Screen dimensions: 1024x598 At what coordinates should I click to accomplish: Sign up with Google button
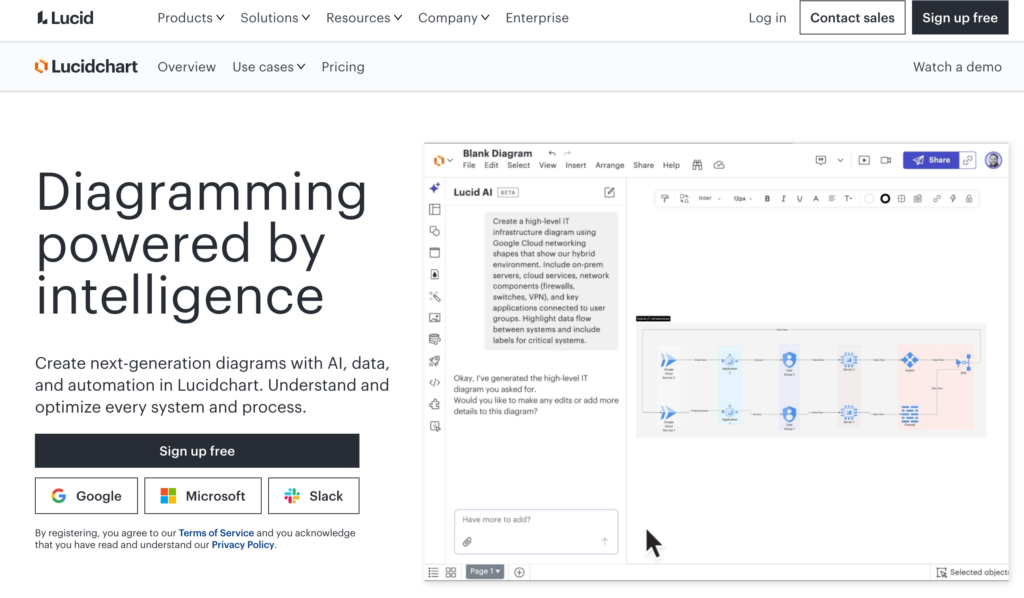tap(86, 496)
